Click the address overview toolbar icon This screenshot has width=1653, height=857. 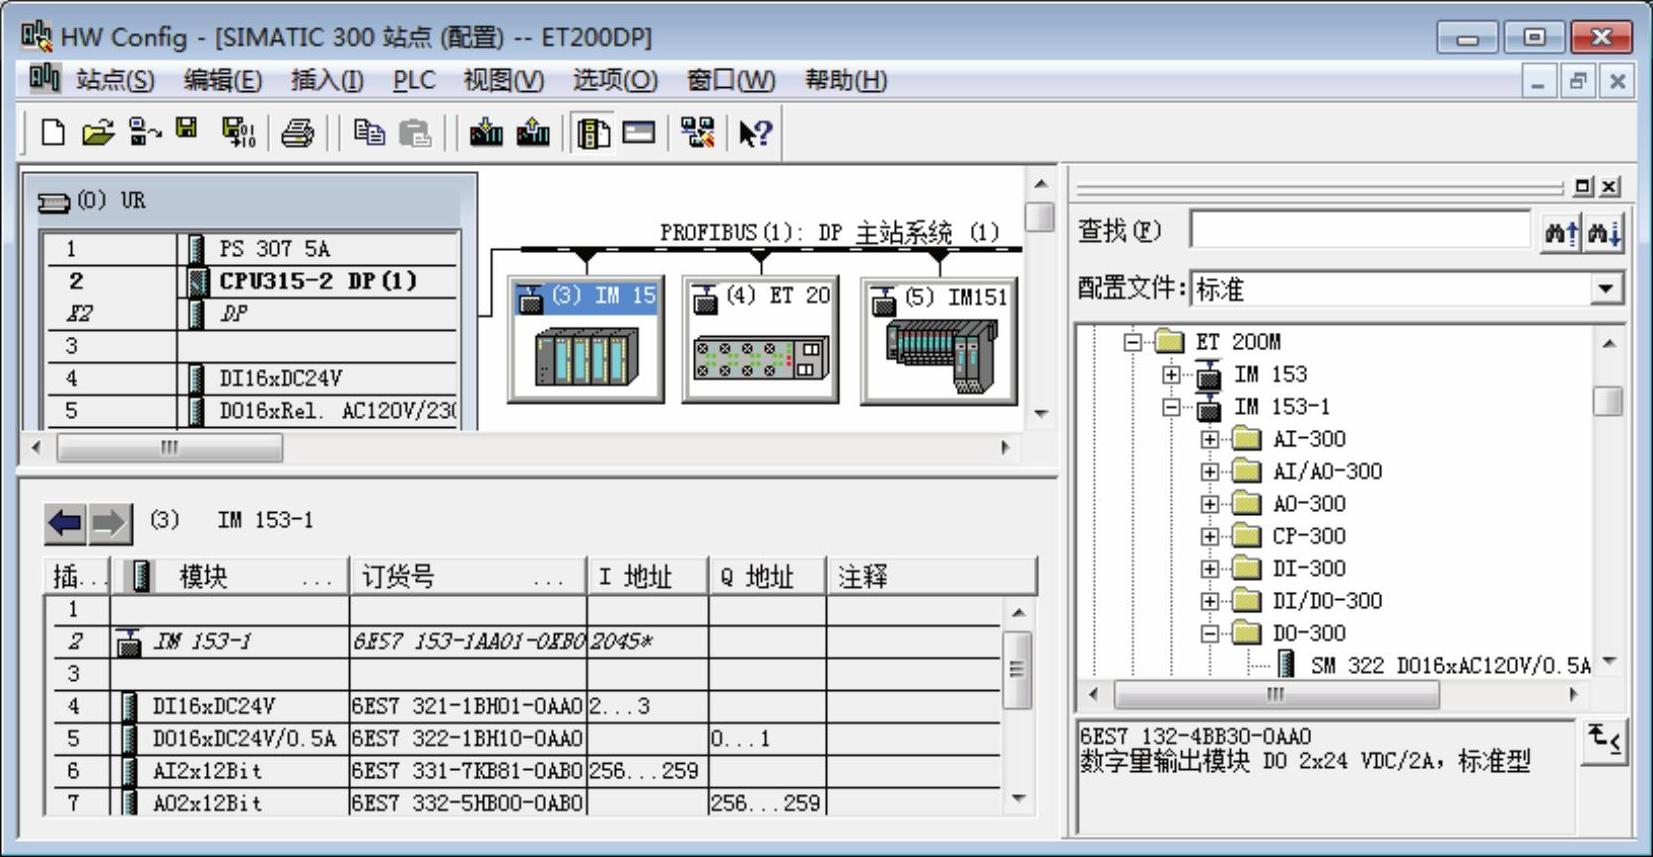[638, 132]
